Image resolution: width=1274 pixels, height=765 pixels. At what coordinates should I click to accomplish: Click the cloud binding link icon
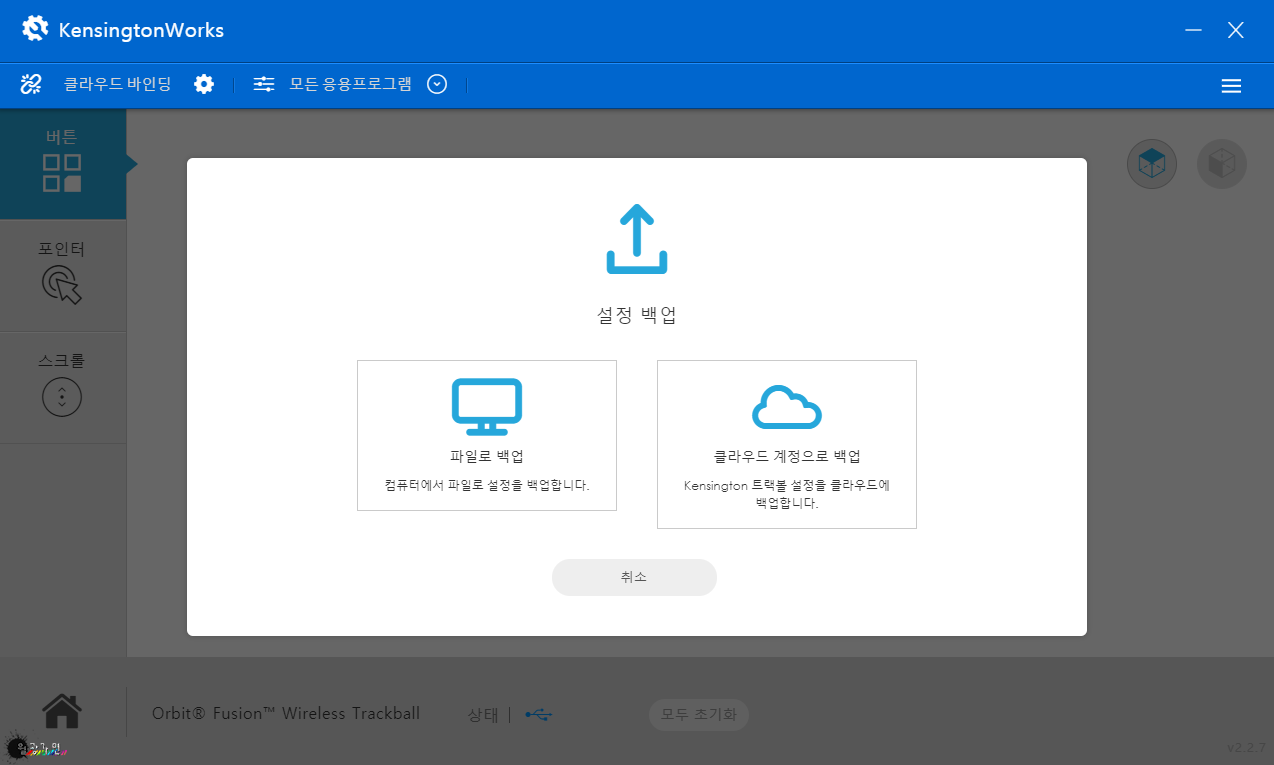click(x=31, y=84)
